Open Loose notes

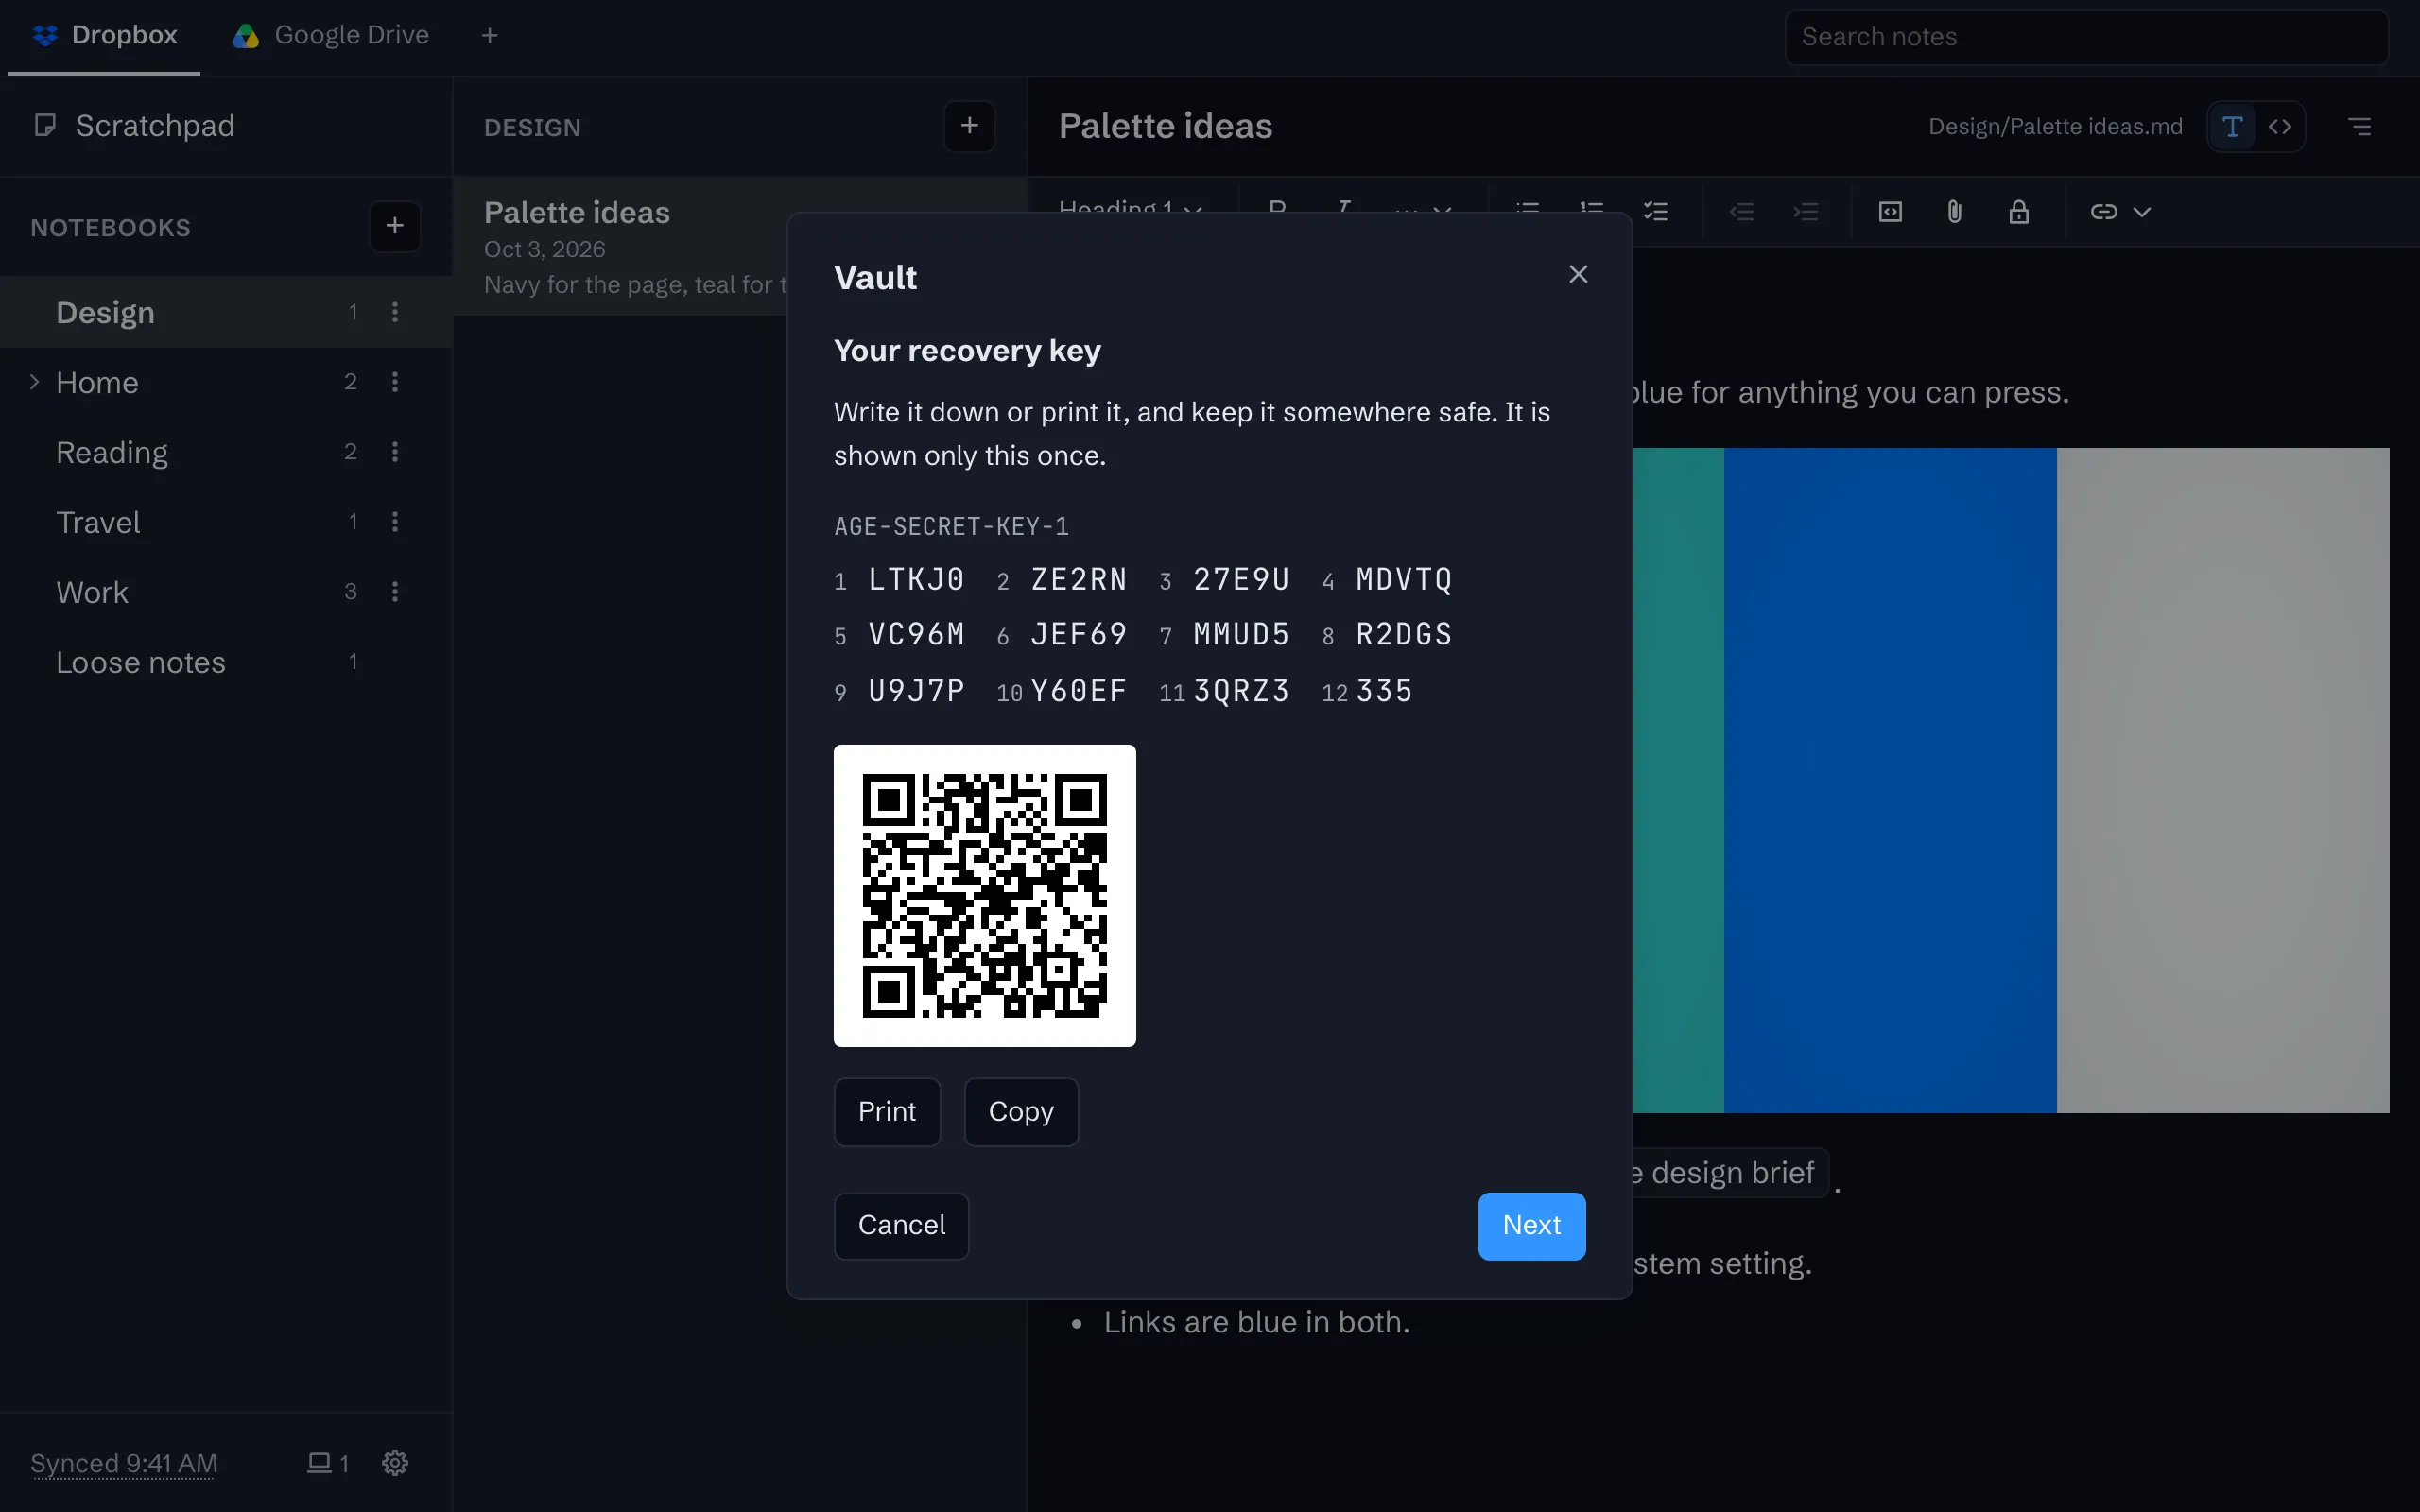(226, 662)
